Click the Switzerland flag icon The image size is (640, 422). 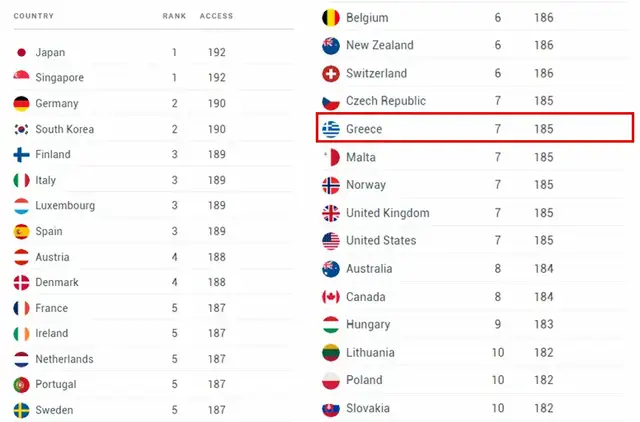(331, 73)
